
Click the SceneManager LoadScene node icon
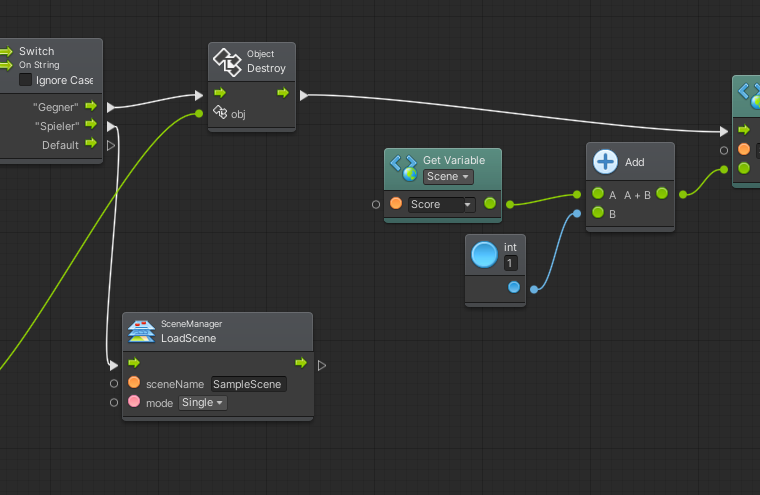pyautogui.click(x=141, y=332)
